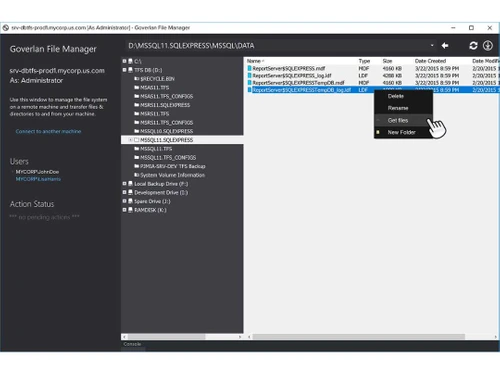Click the TFS DB (D:) drive icon
The image size is (500, 375).
pyautogui.click(x=131, y=70)
